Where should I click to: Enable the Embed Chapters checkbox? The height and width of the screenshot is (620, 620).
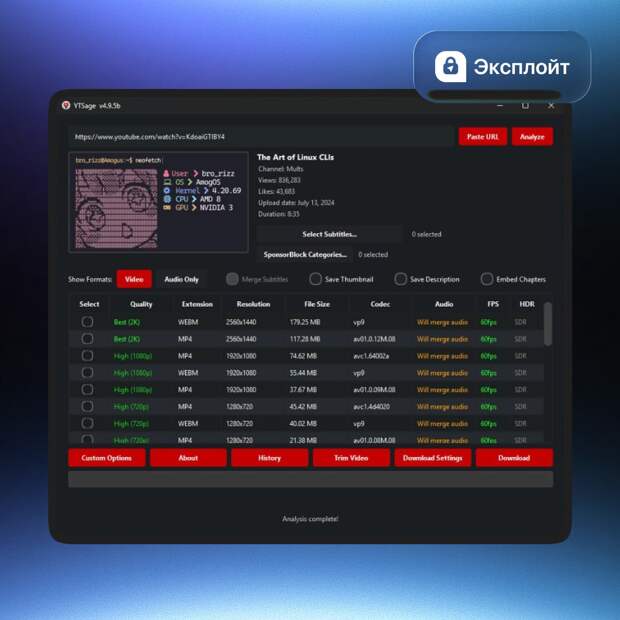coord(487,279)
